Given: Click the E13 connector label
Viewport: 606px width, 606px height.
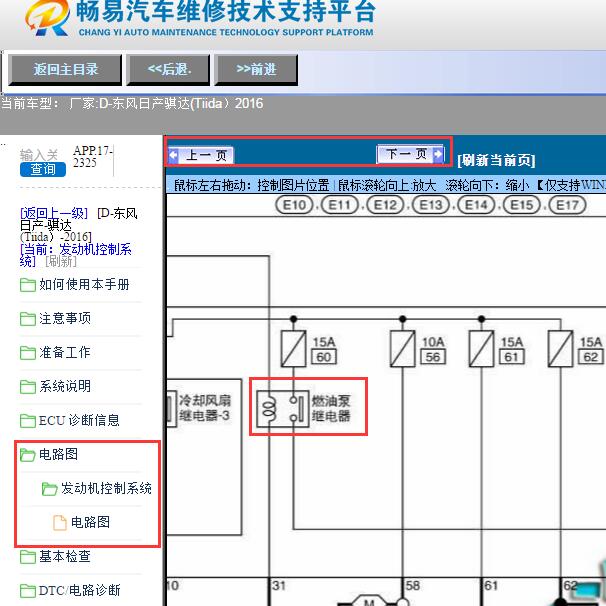Looking at the screenshot, I should [x=431, y=205].
